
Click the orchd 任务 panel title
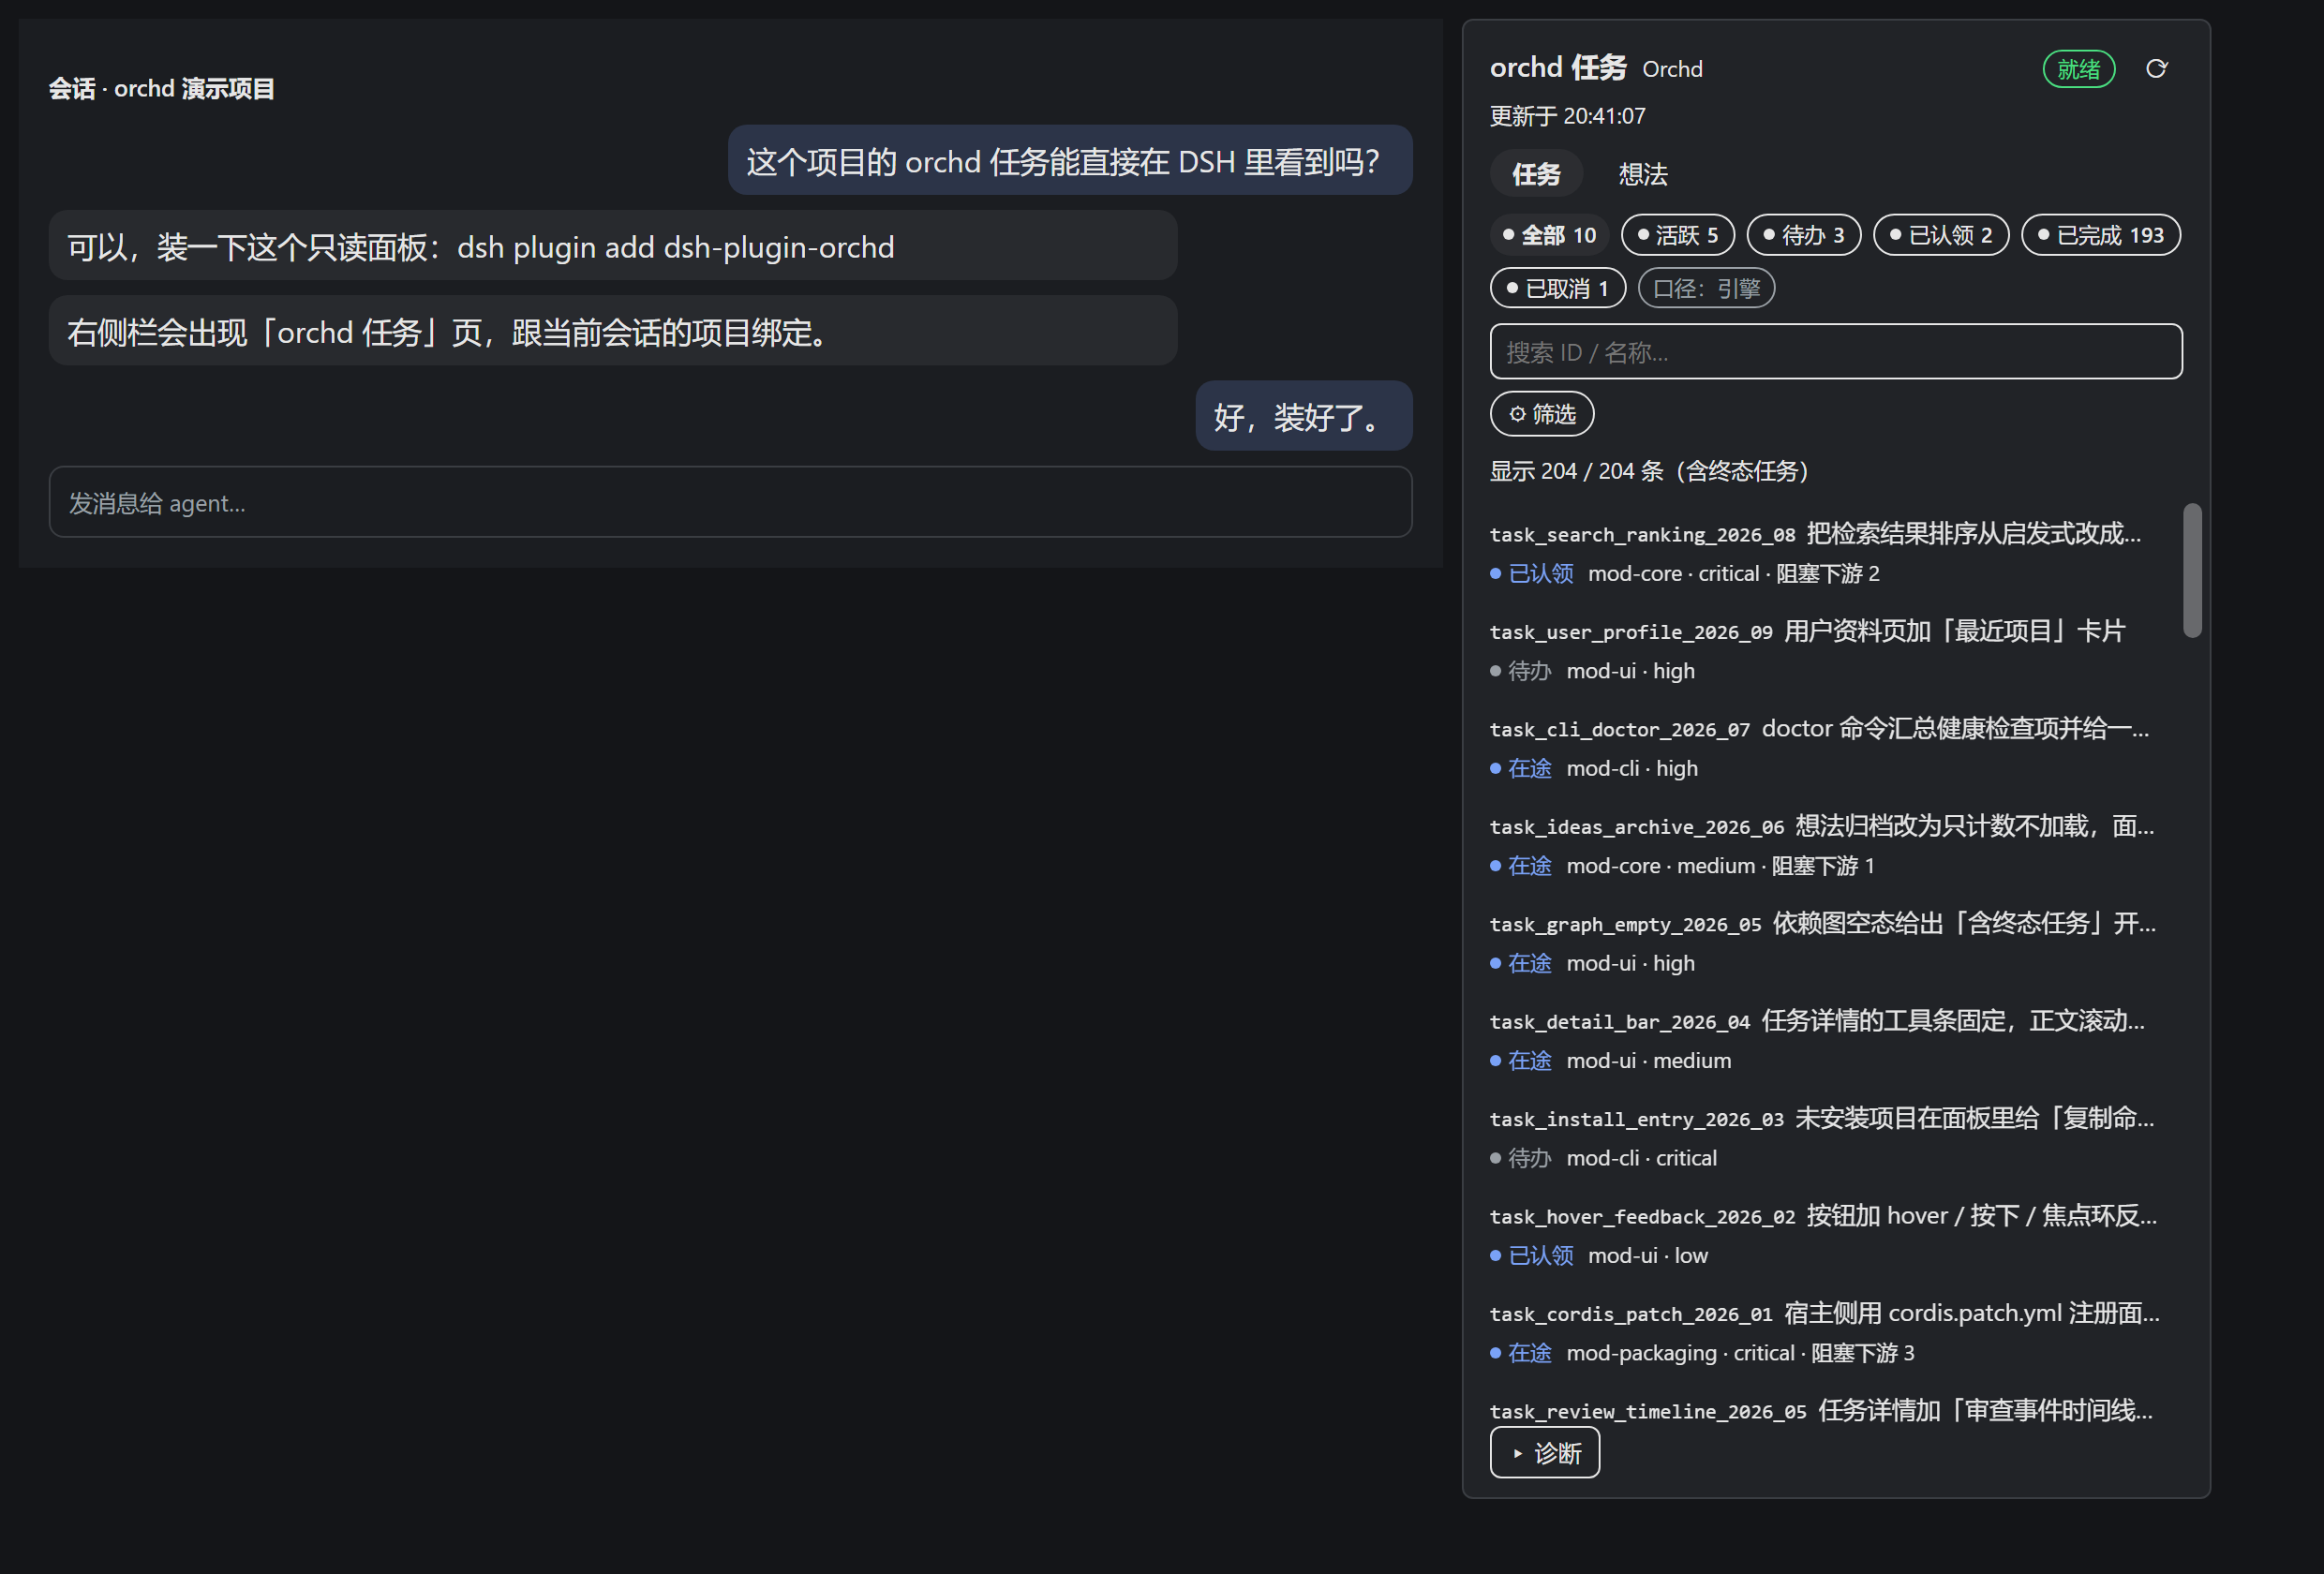tap(1558, 67)
